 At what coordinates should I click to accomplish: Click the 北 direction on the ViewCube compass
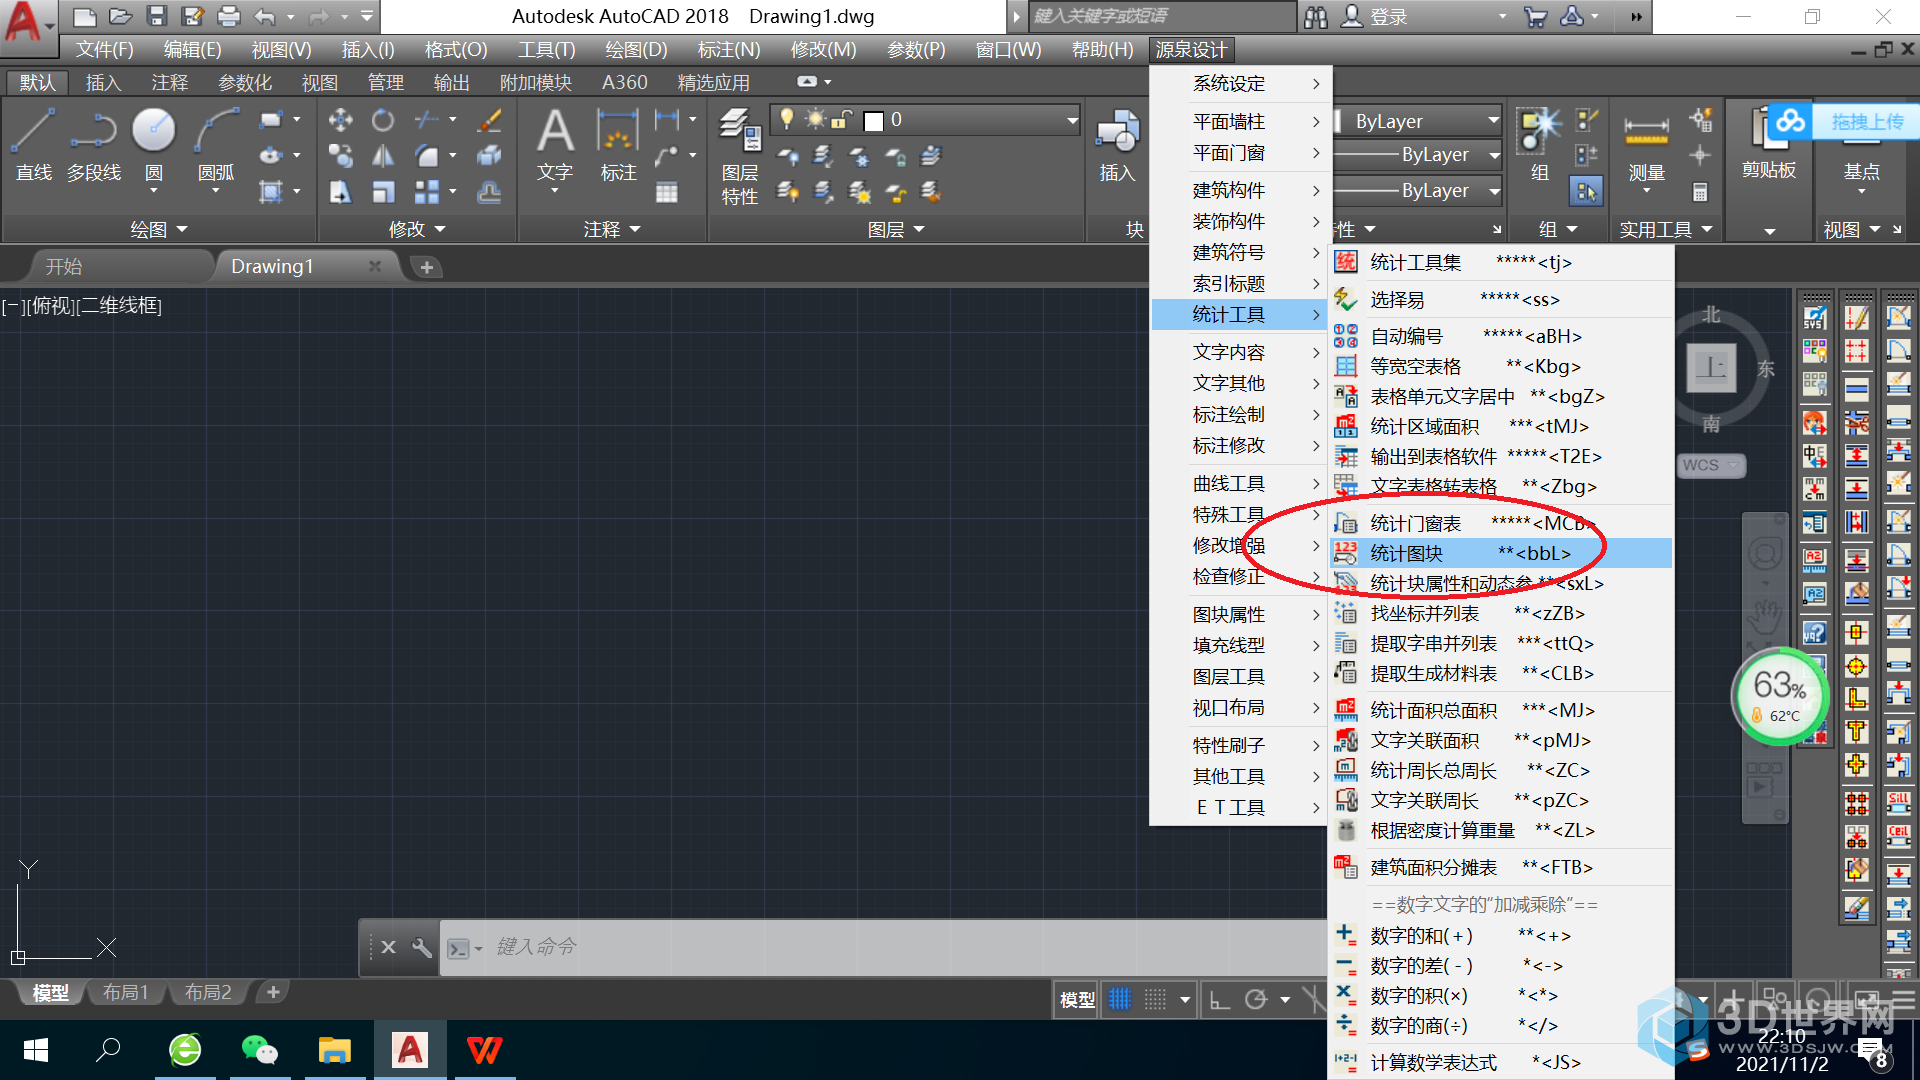[1711, 315]
